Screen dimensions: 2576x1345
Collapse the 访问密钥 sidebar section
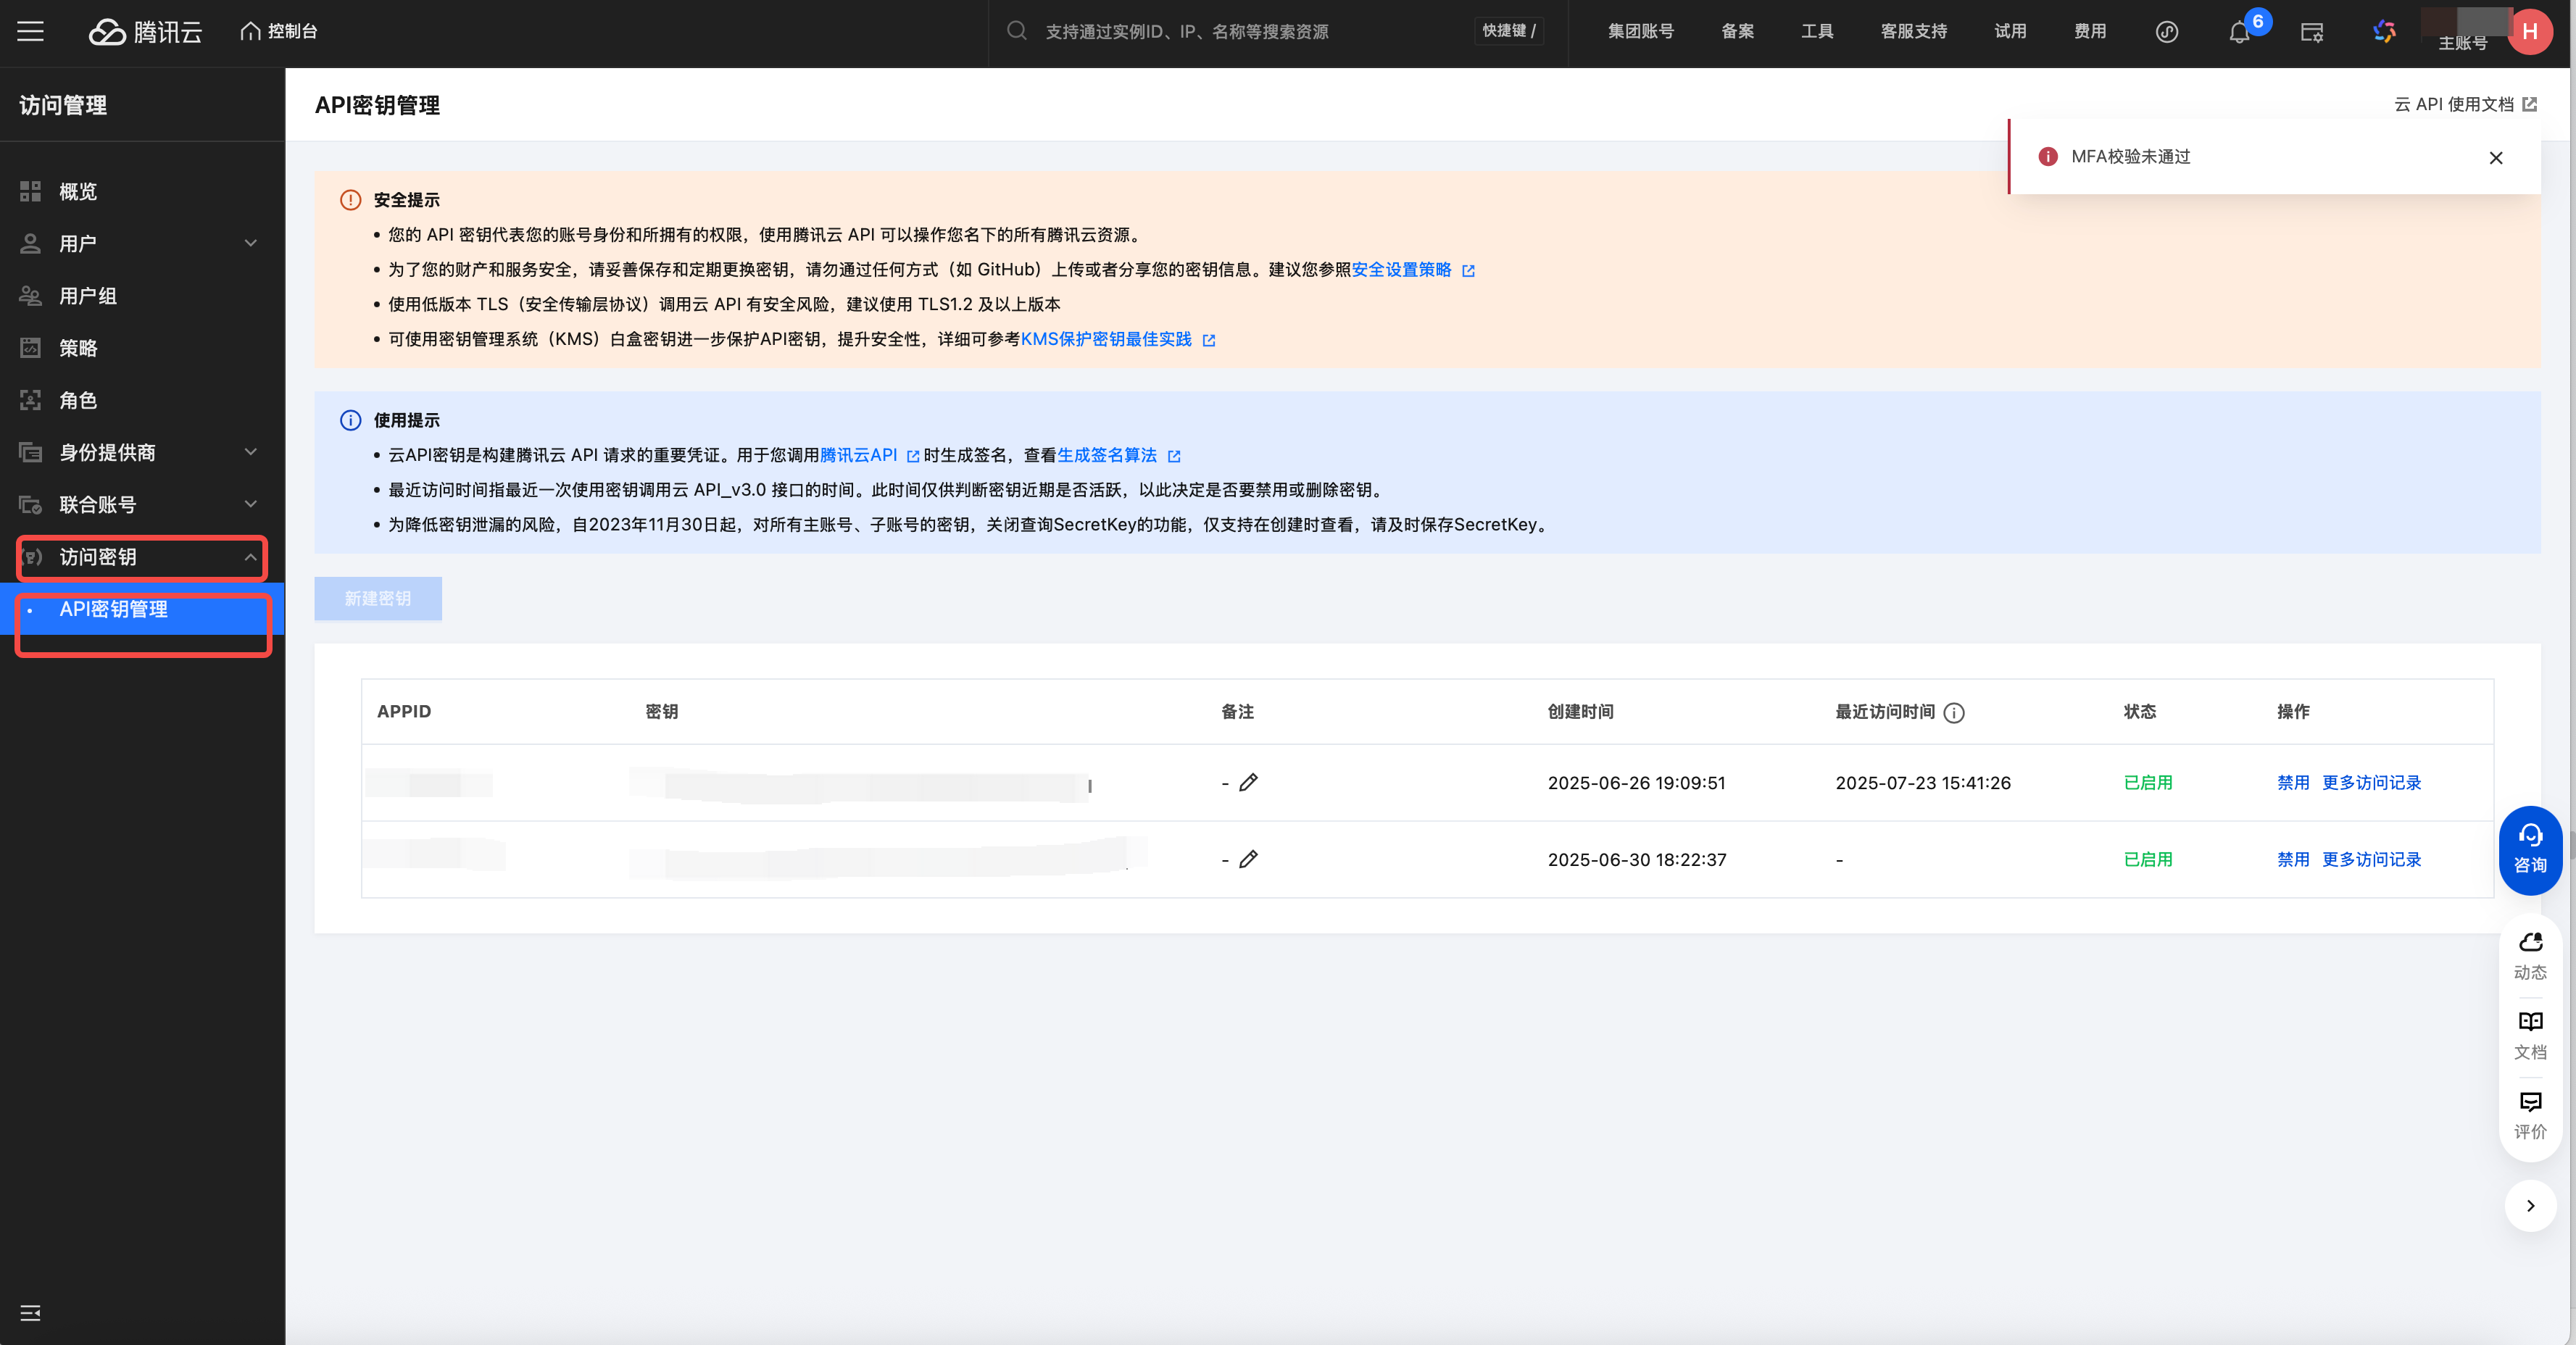click(x=250, y=557)
